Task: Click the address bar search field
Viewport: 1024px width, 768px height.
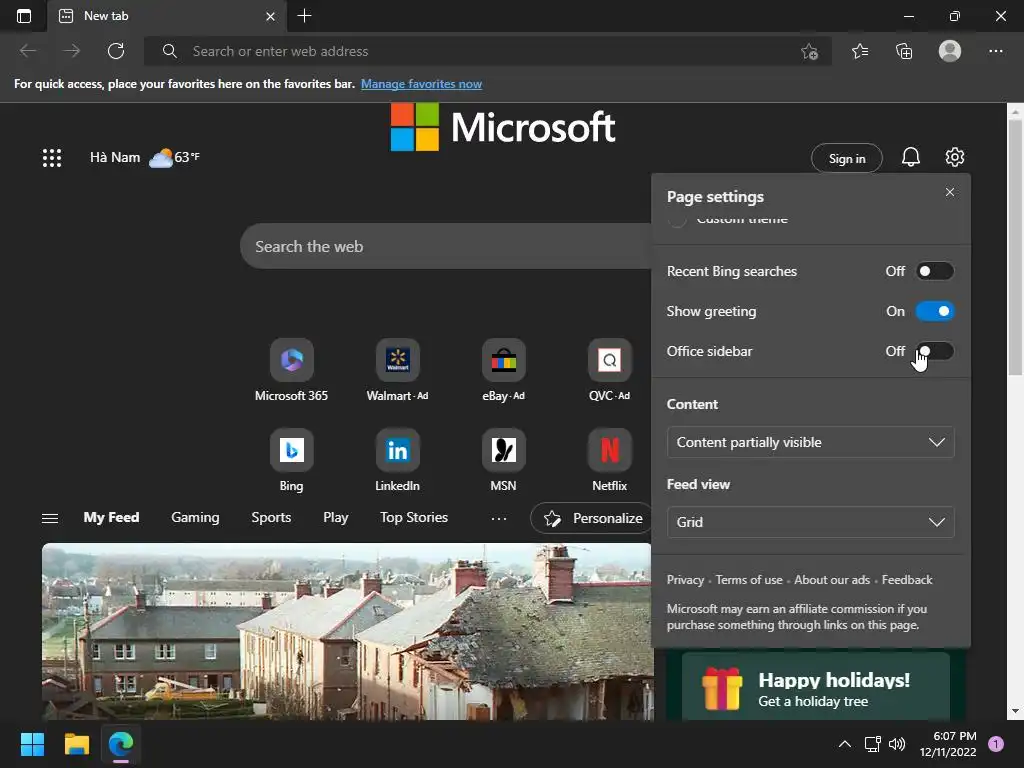Action: click(x=487, y=51)
